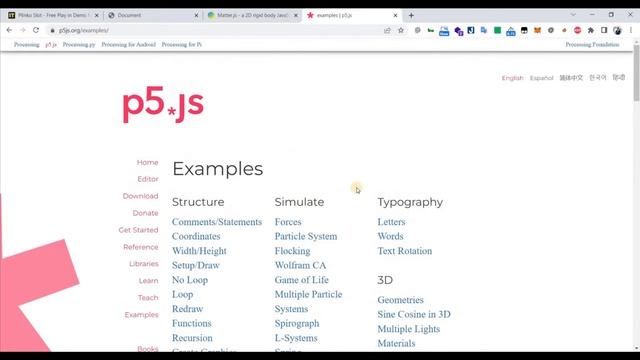Switch language to Español
640x360 pixels.
coord(542,78)
